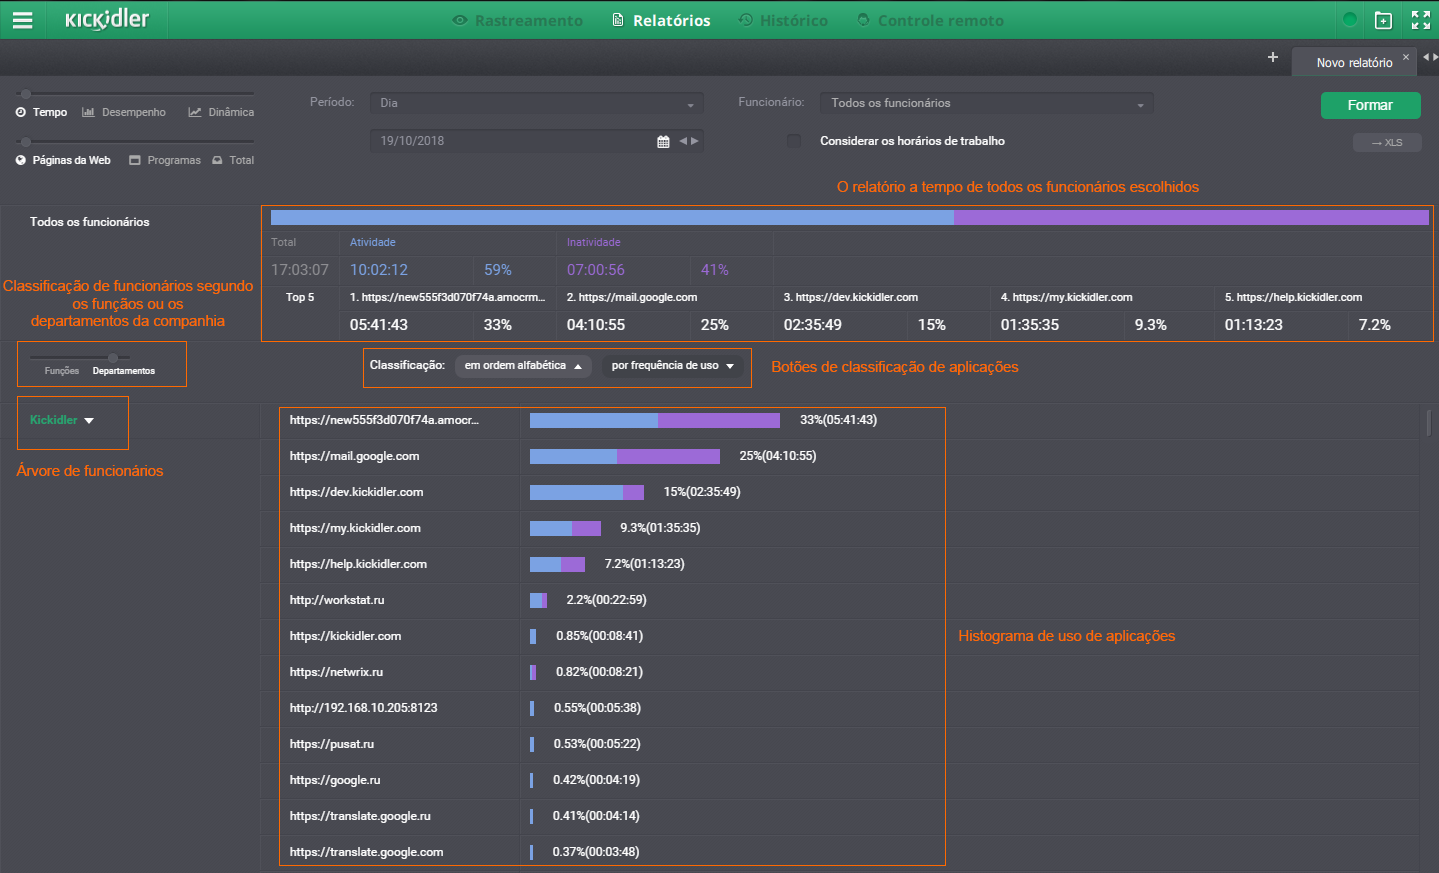This screenshot has height=873, width=1439.
Task: Click the Formar button
Action: pos(1370,105)
